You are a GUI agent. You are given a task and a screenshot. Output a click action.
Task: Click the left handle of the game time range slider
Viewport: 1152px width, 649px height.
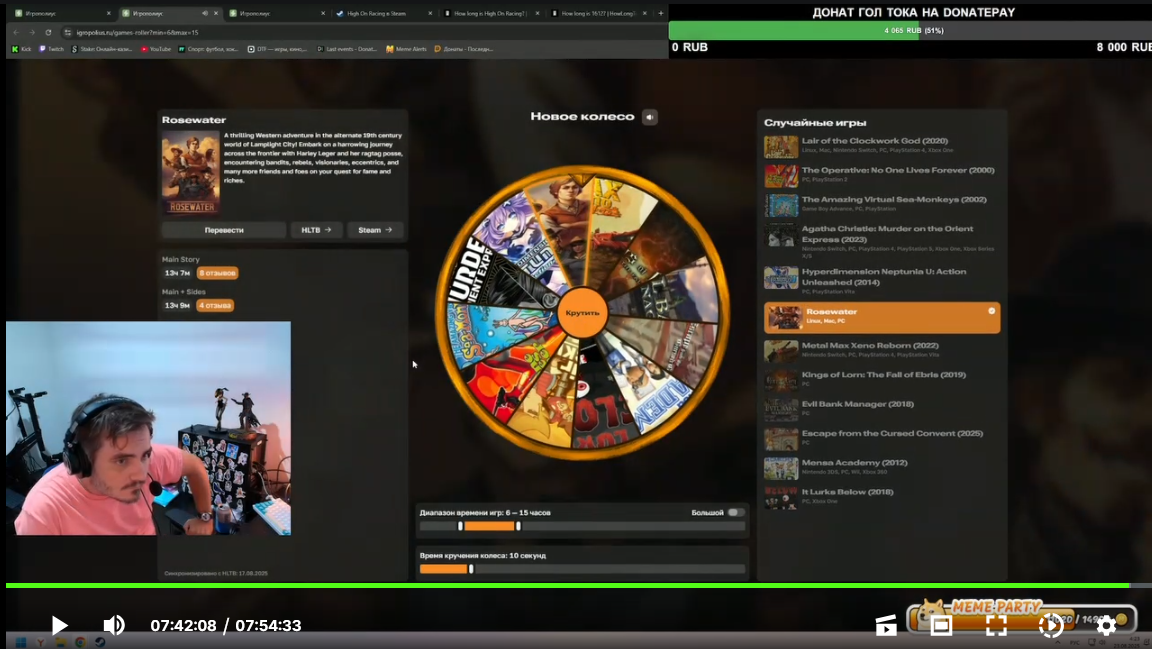[x=461, y=526]
